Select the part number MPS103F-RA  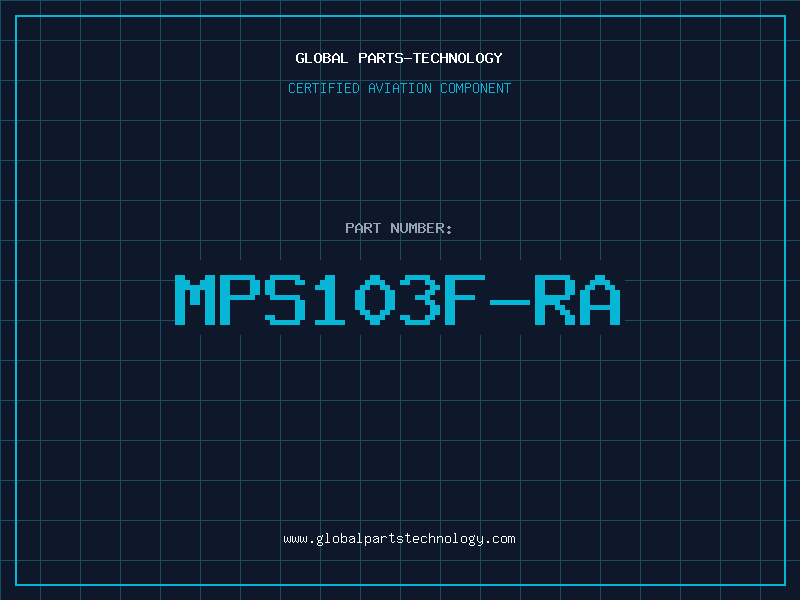coord(398,300)
